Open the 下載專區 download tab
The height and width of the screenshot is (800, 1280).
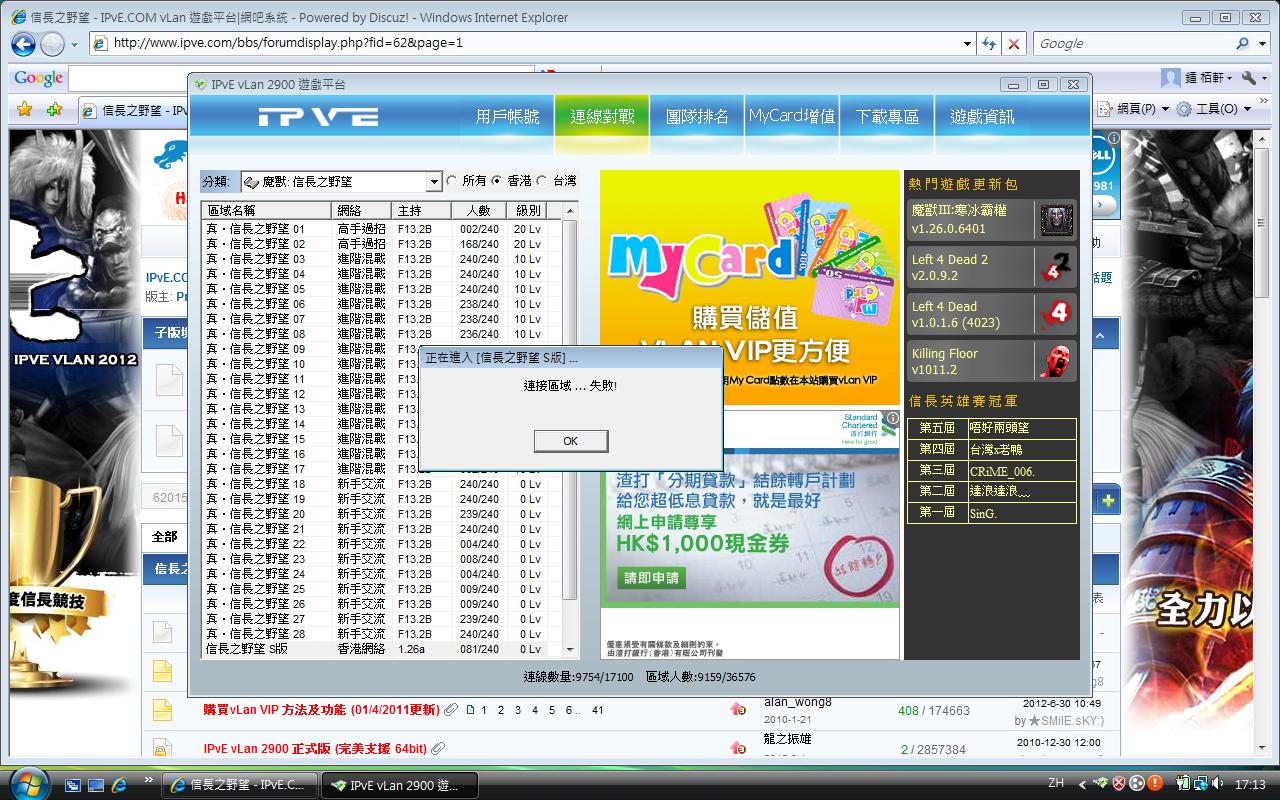(x=887, y=117)
